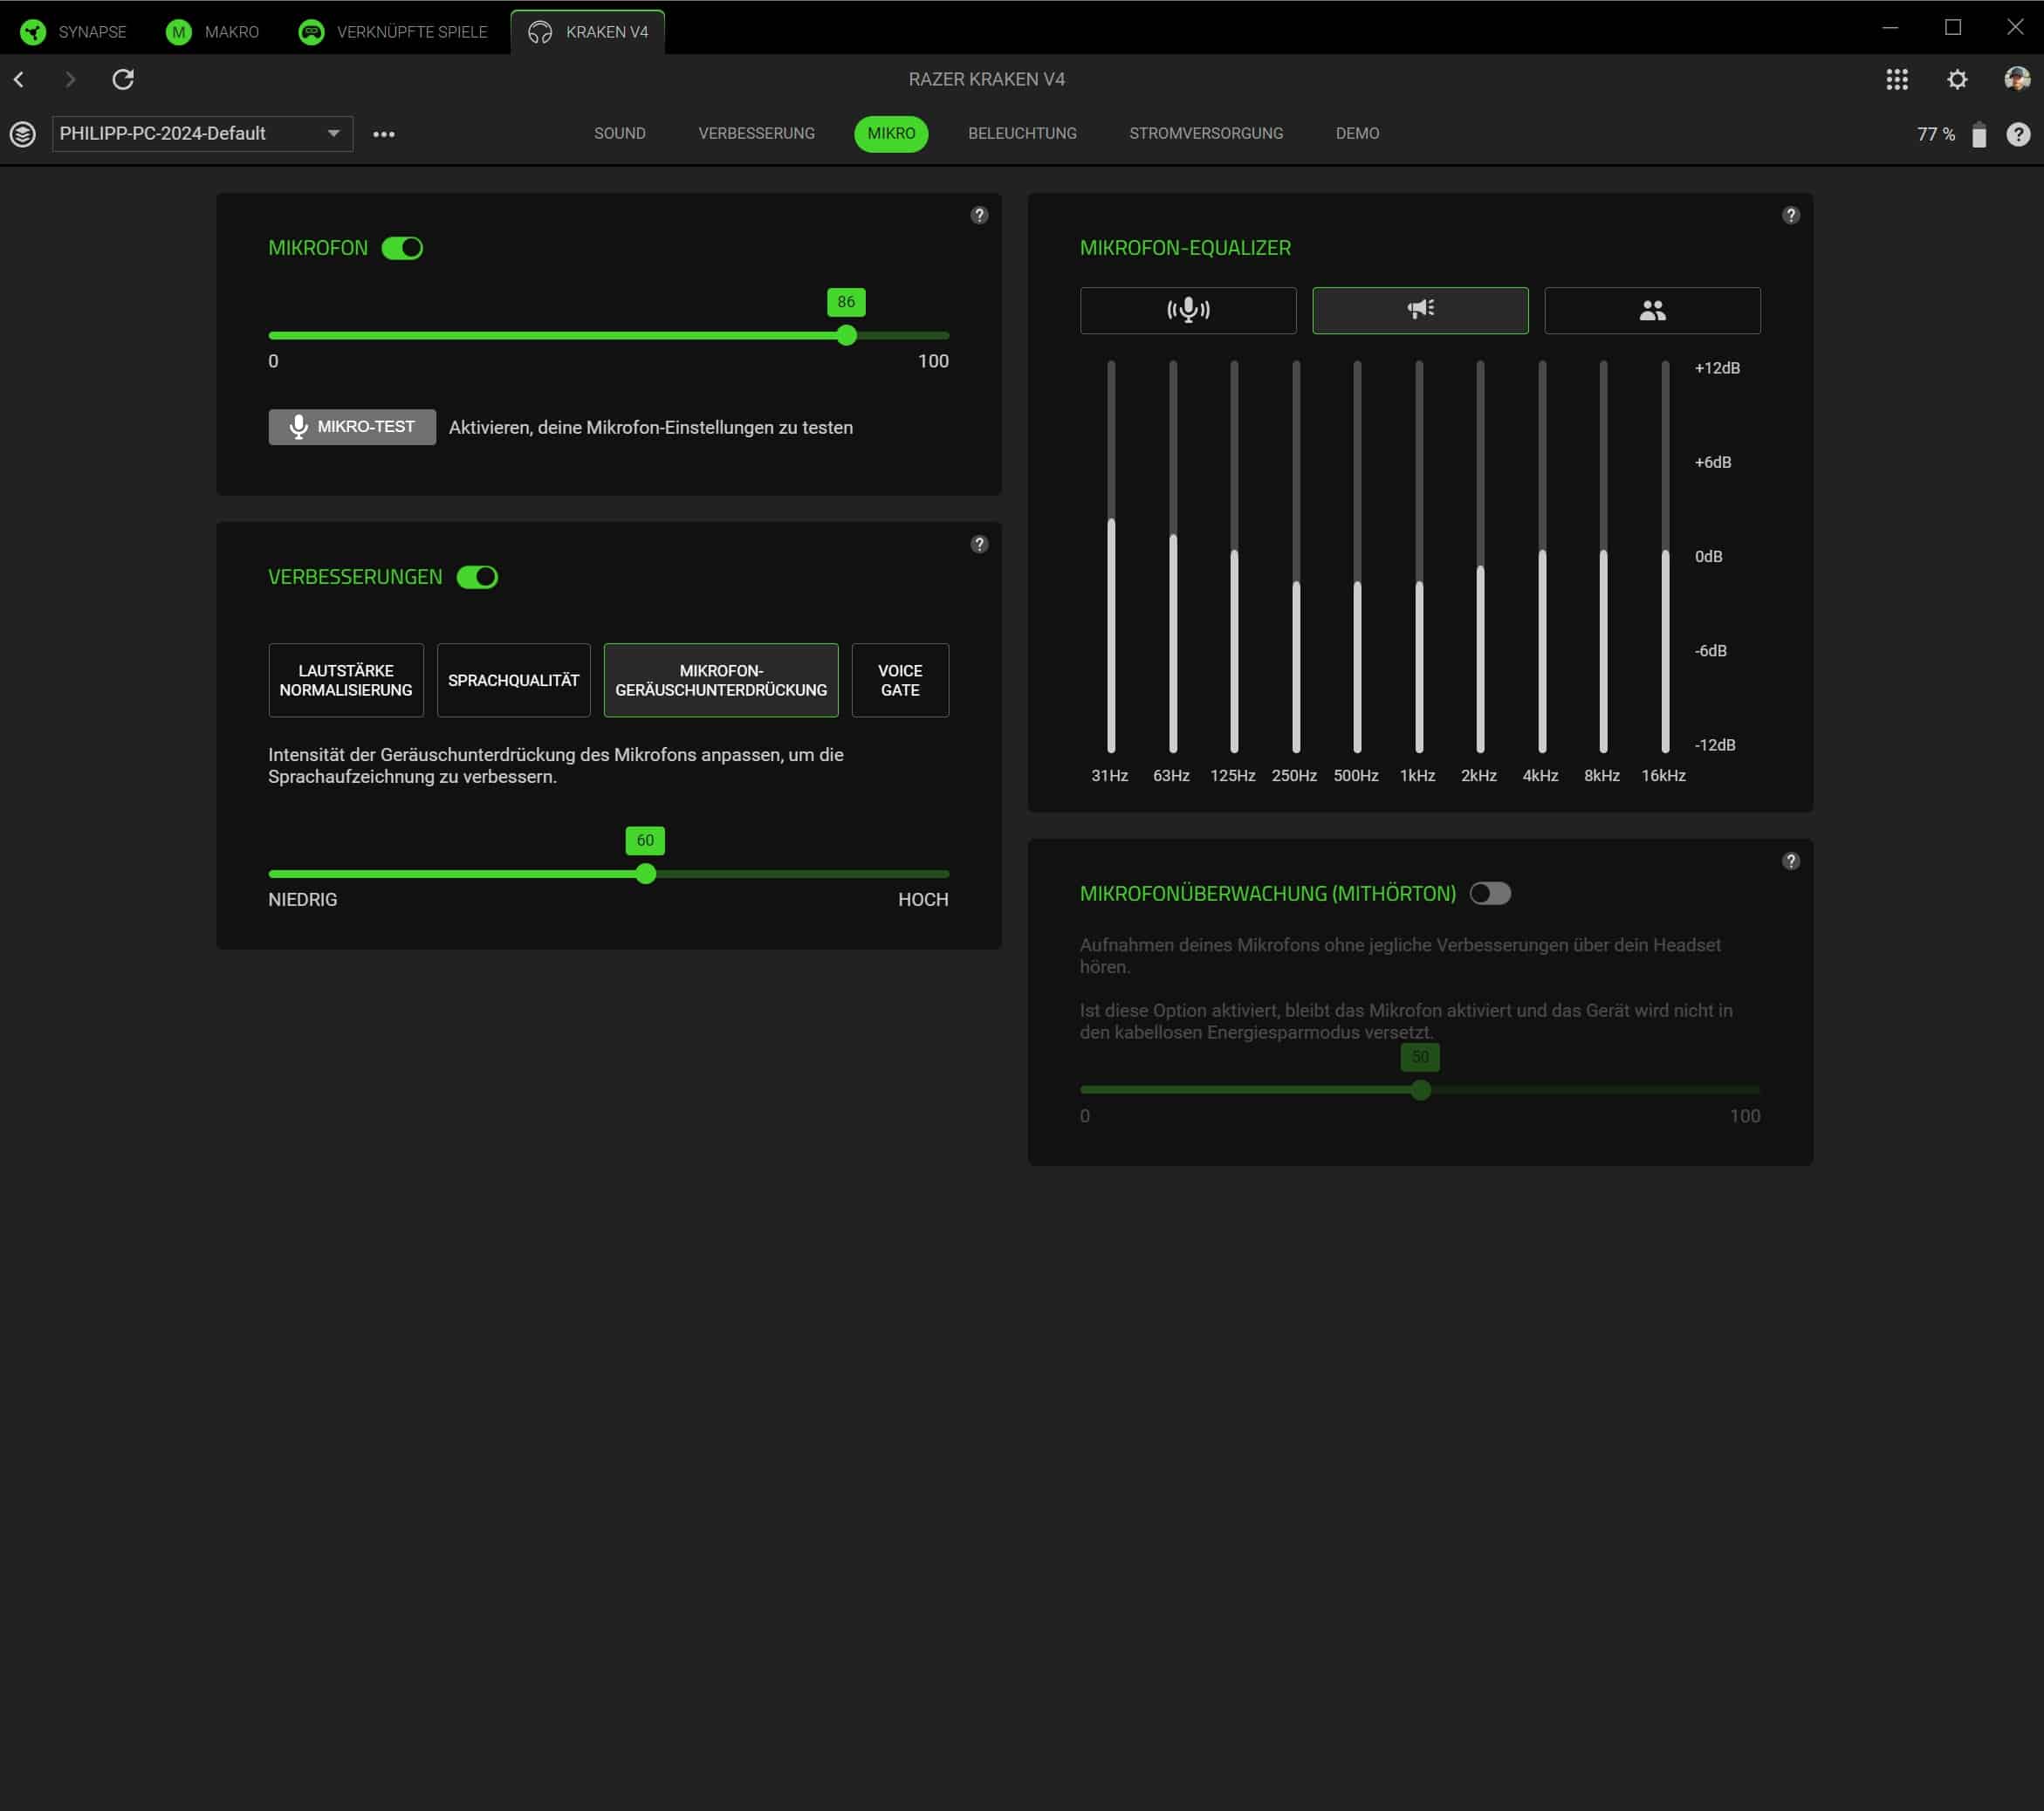The width and height of the screenshot is (2044, 1811).
Task: Open the Razer modules grid icon
Action: pyautogui.click(x=1896, y=79)
